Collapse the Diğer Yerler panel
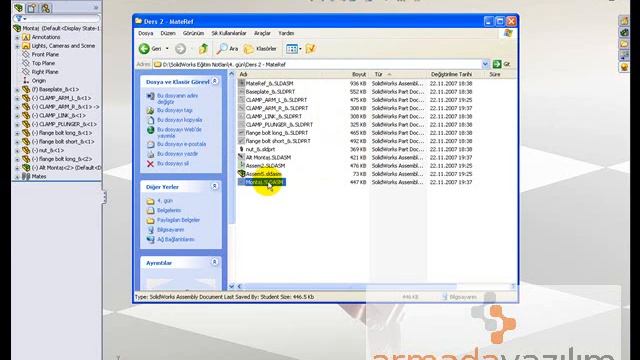640x360 pixels. click(215, 187)
